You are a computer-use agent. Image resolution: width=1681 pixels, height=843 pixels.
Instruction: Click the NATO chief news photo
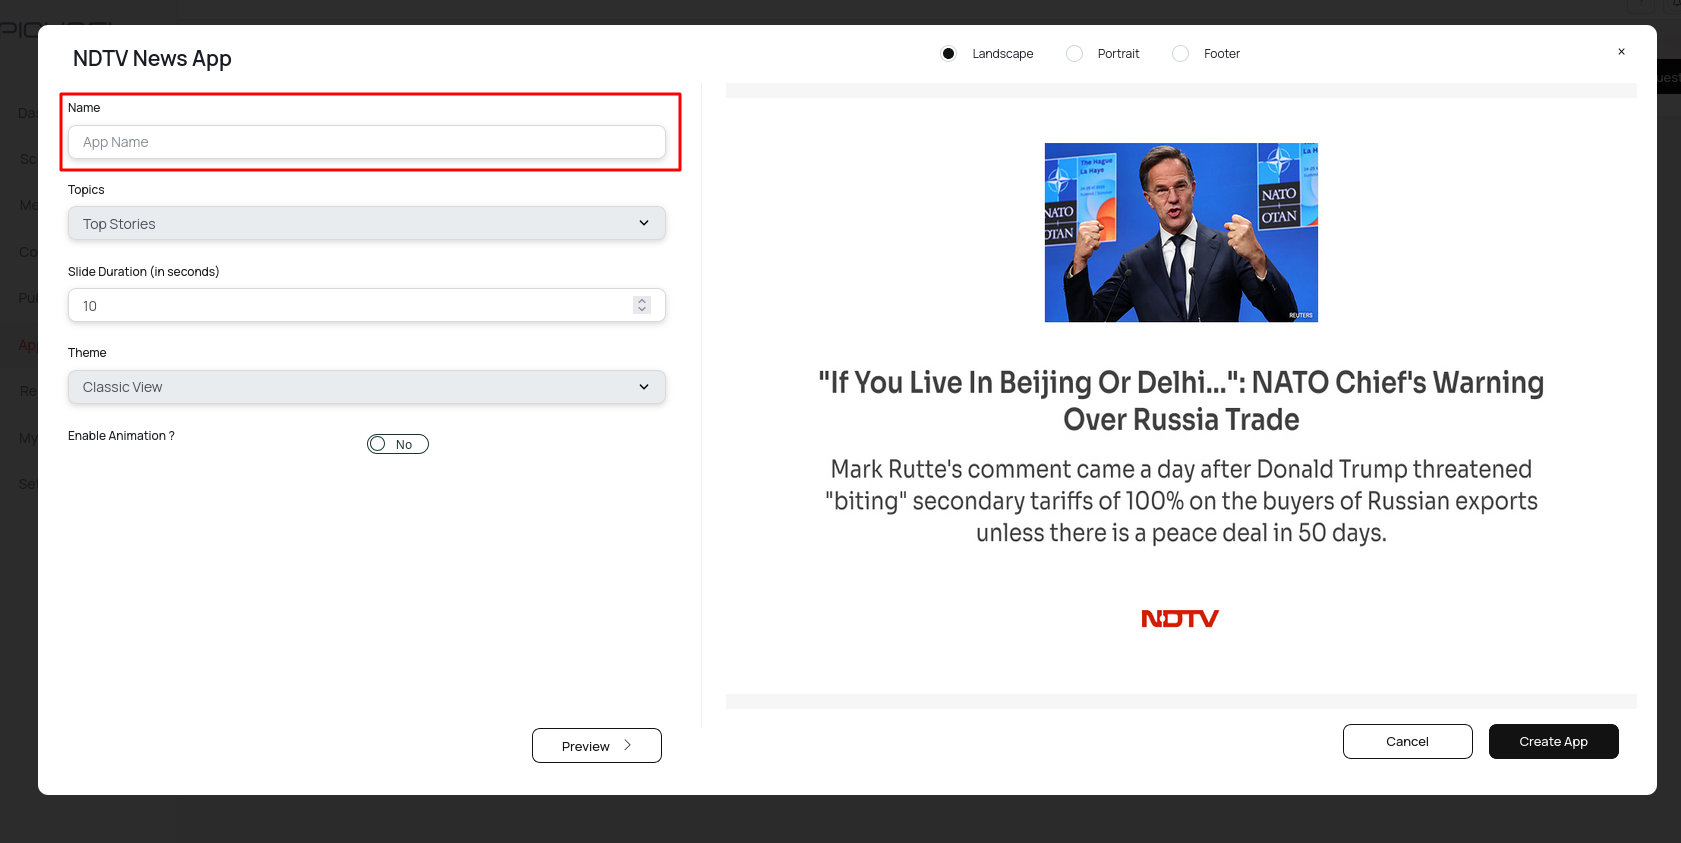[1181, 232]
